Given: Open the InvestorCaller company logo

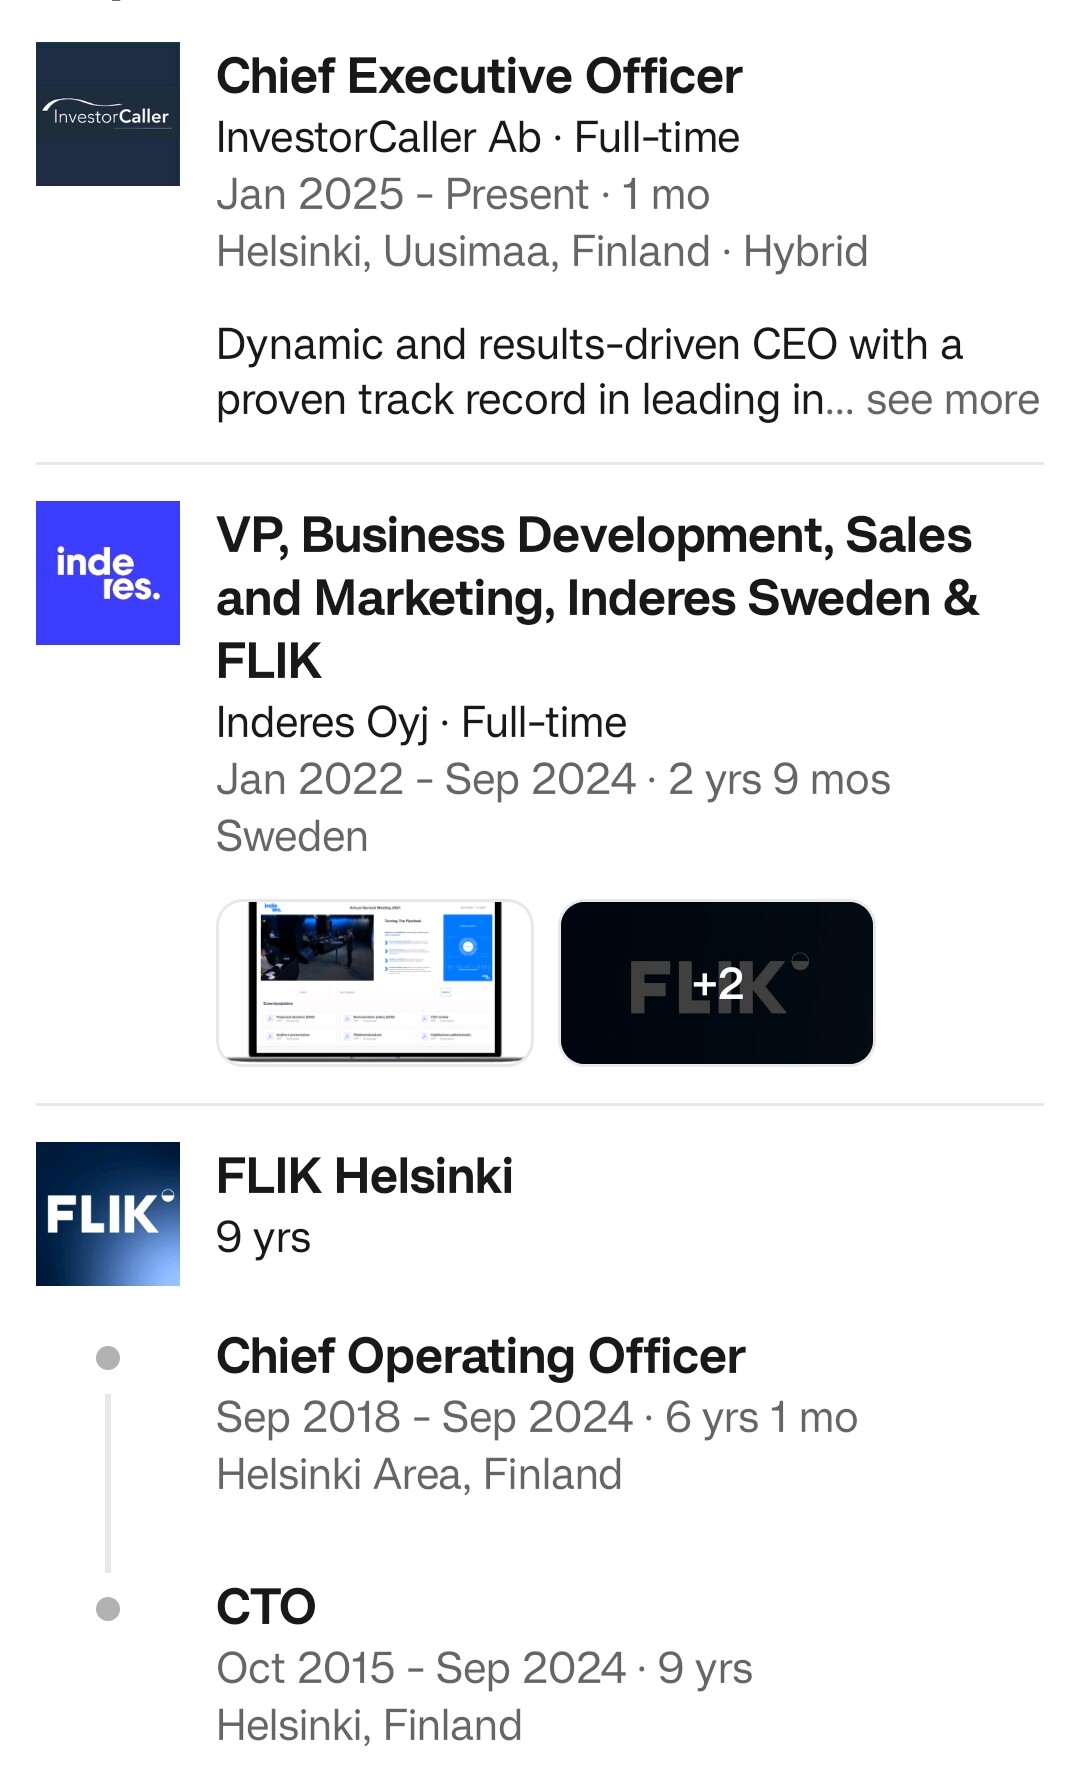Looking at the screenshot, I should [108, 114].
